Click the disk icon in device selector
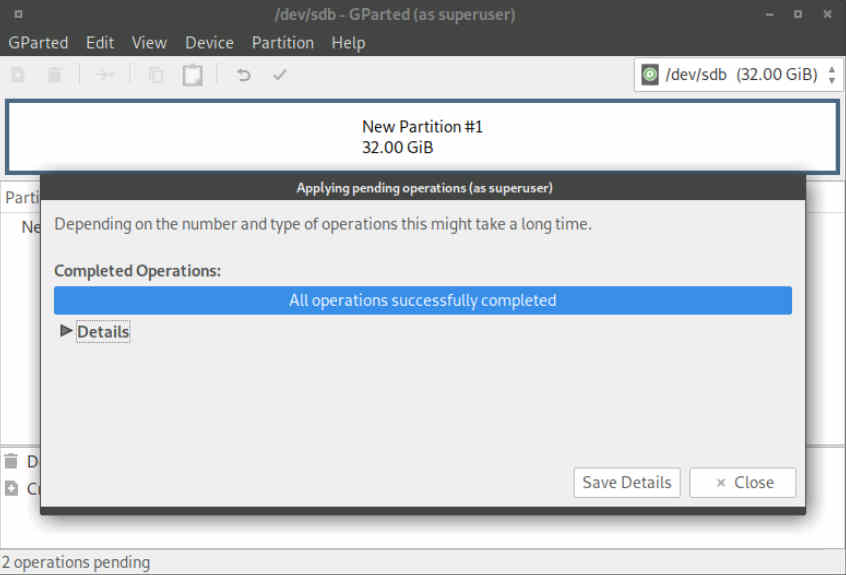Screen dimensions: 846x575 point(650,74)
